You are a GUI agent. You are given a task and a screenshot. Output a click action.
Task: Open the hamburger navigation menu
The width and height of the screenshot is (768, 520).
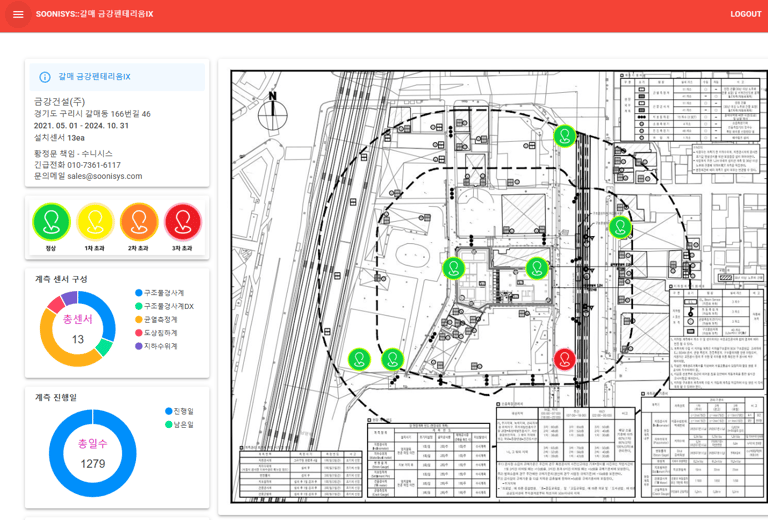pyautogui.click(x=18, y=14)
